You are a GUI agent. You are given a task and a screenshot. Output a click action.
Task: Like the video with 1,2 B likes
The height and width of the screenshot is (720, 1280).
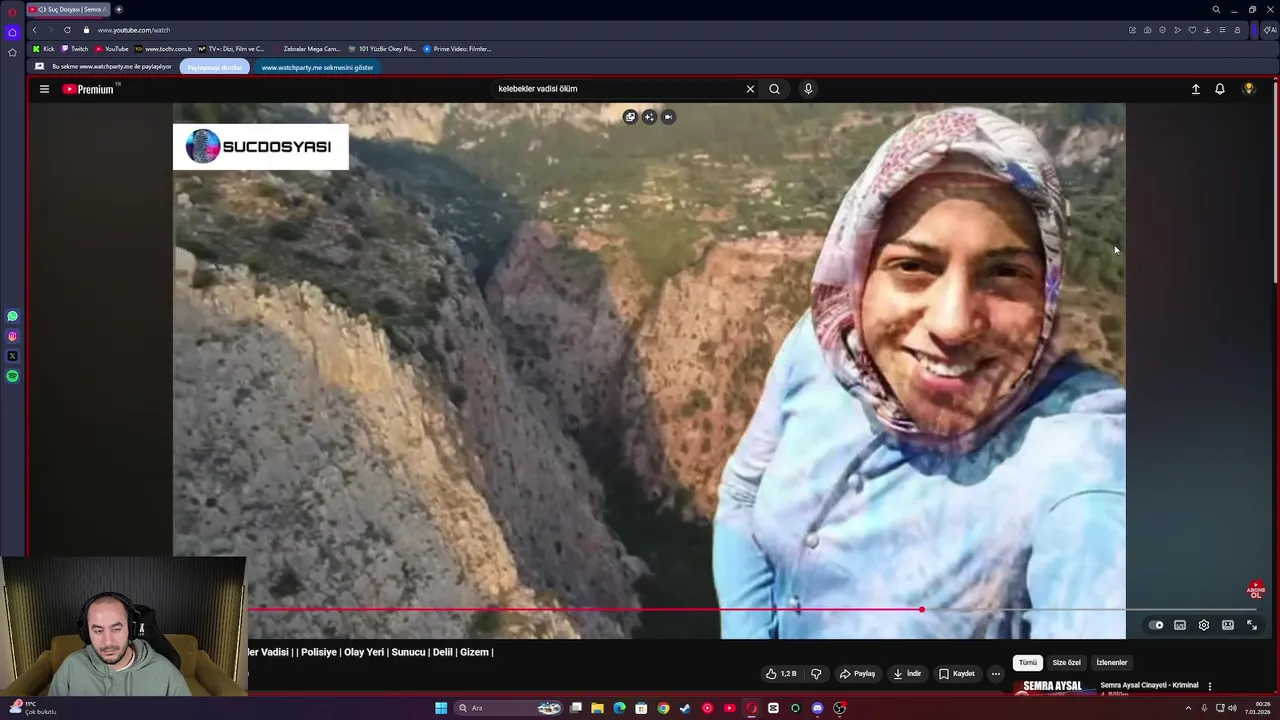(x=780, y=674)
